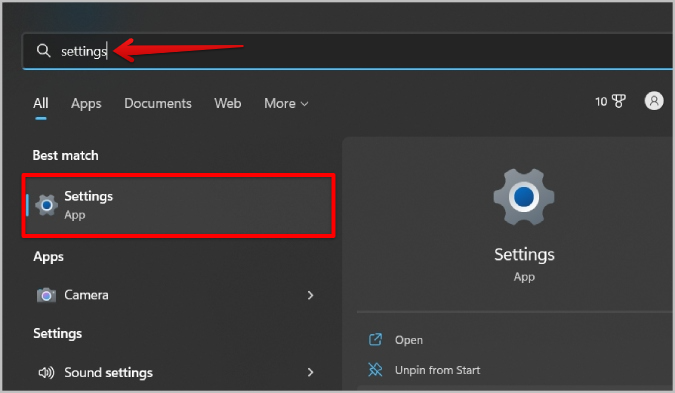Click the Unpin from Start pin icon
Viewport: 675px width, 393px height.
click(x=375, y=370)
